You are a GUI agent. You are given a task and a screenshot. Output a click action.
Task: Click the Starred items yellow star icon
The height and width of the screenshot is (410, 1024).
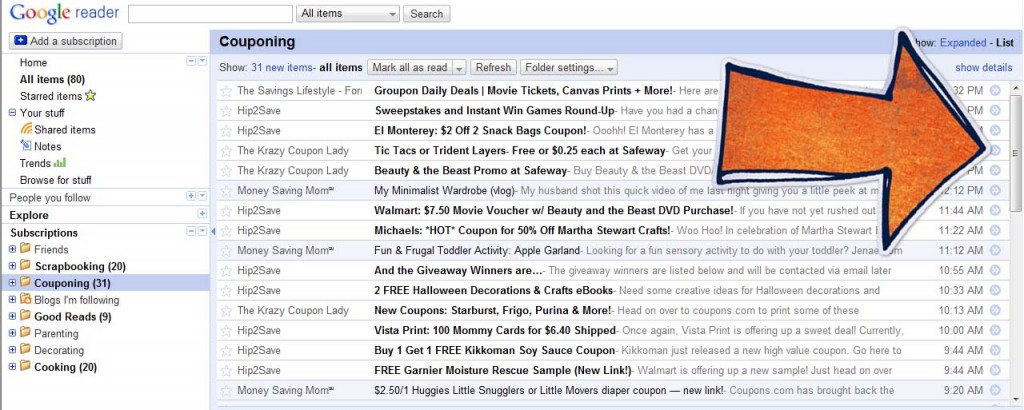point(90,96)
